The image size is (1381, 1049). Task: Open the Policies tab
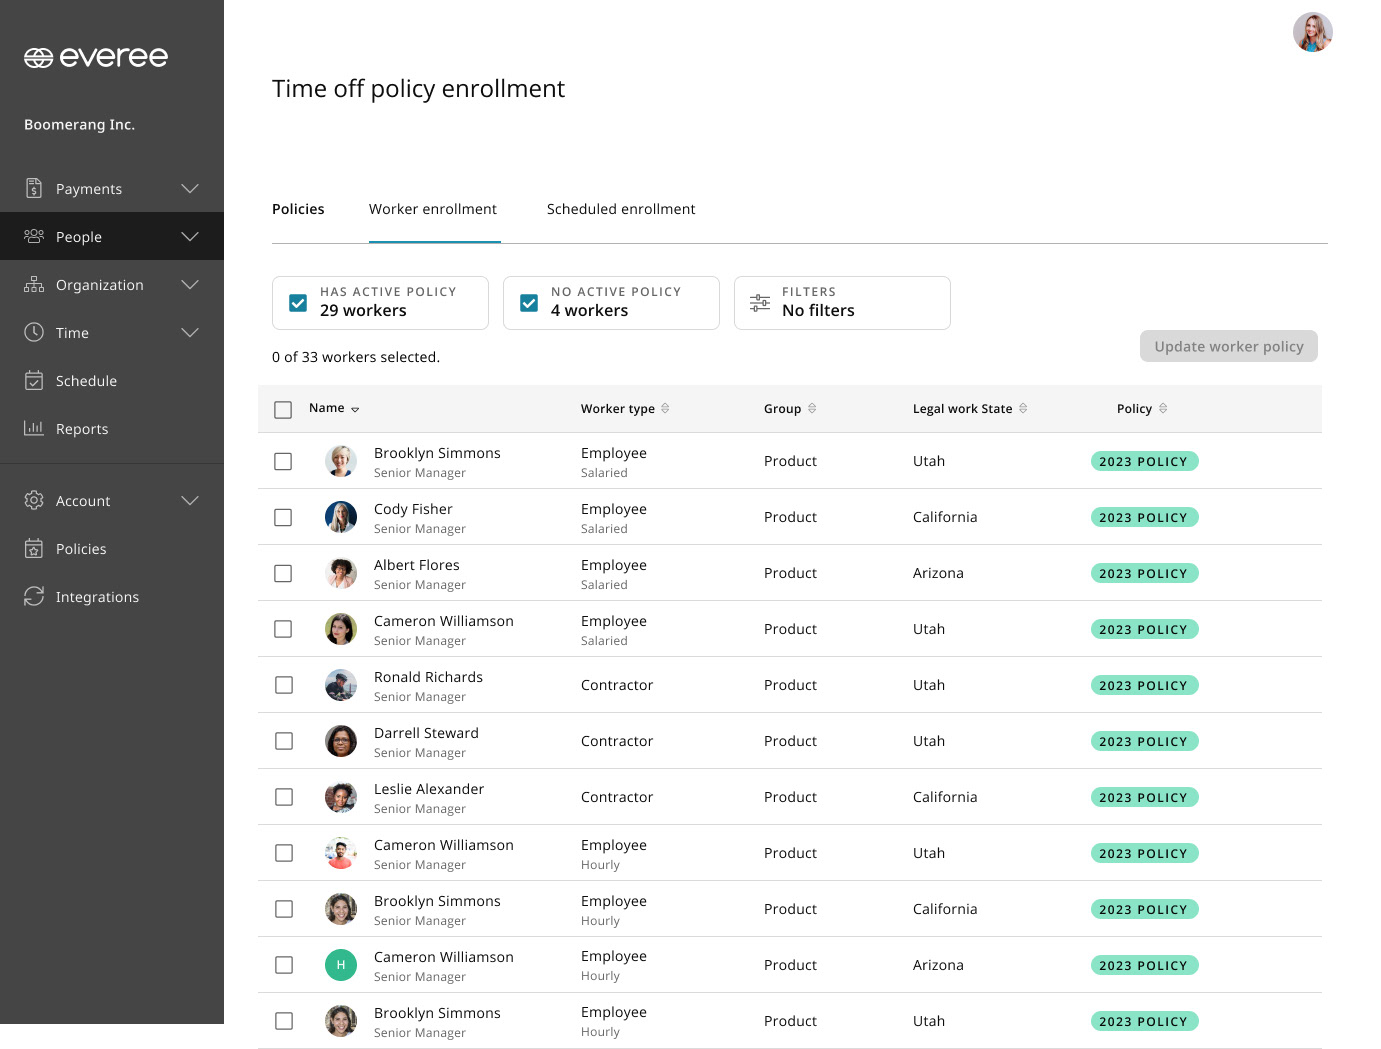coord(298,209)
